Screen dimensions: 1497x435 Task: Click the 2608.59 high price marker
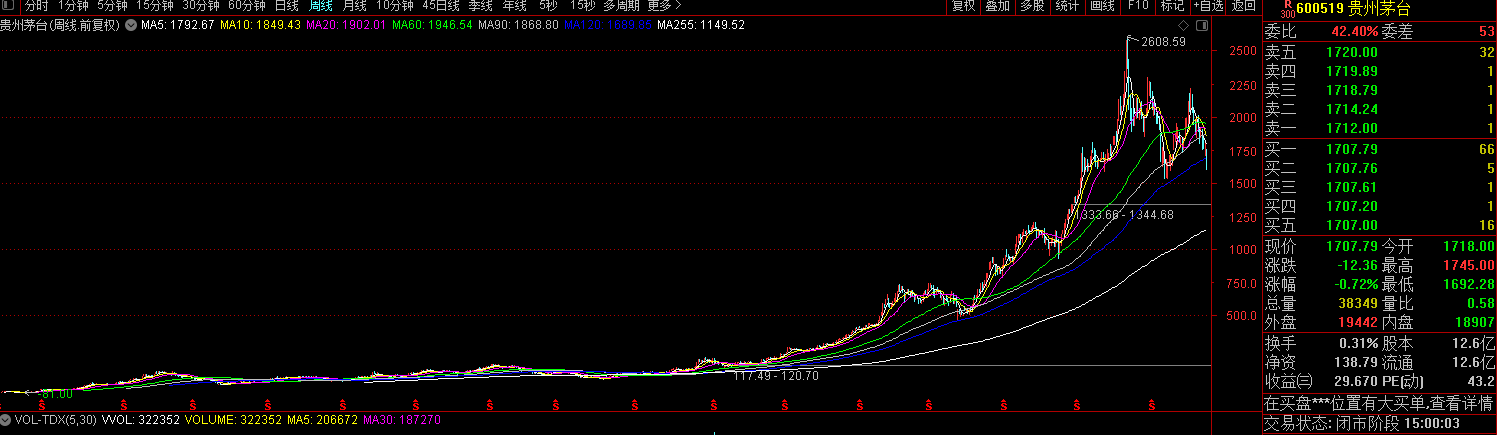1164,42
